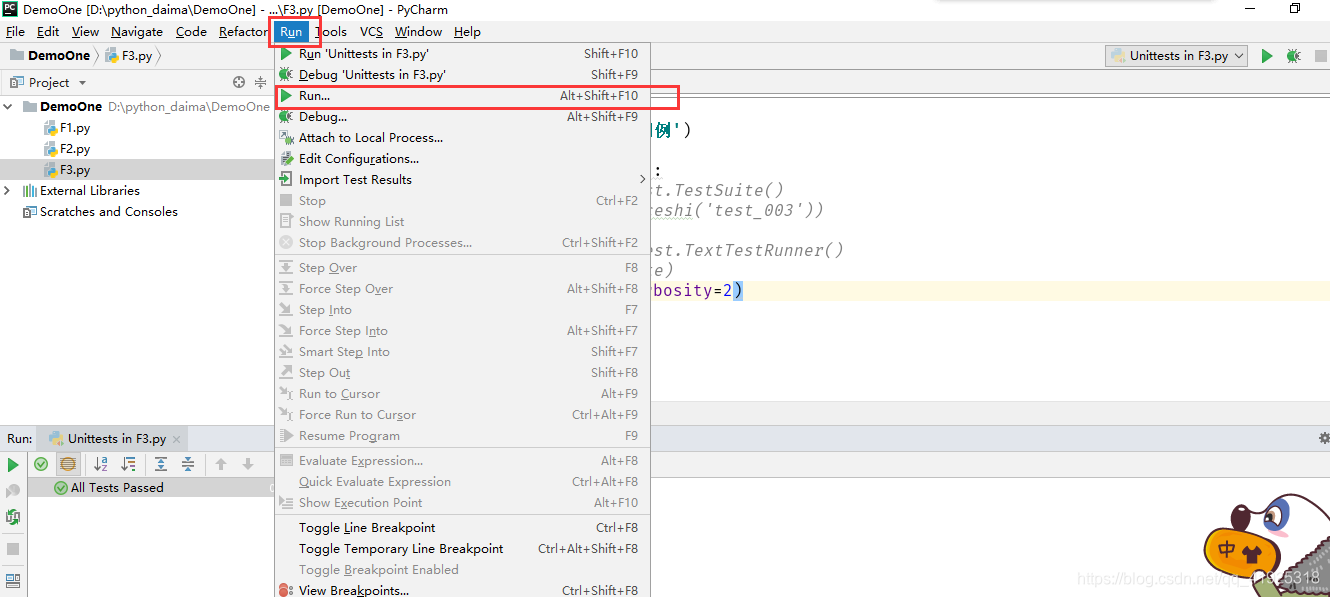The height and width of the screenshot is (597, 1330).
Task: Choose Debug 'Unittests in F3.py' menu item
Action: click(463, 75)
